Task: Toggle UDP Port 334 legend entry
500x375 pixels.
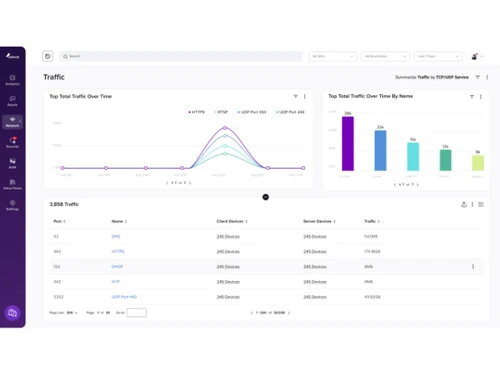Action: (252, 112)
